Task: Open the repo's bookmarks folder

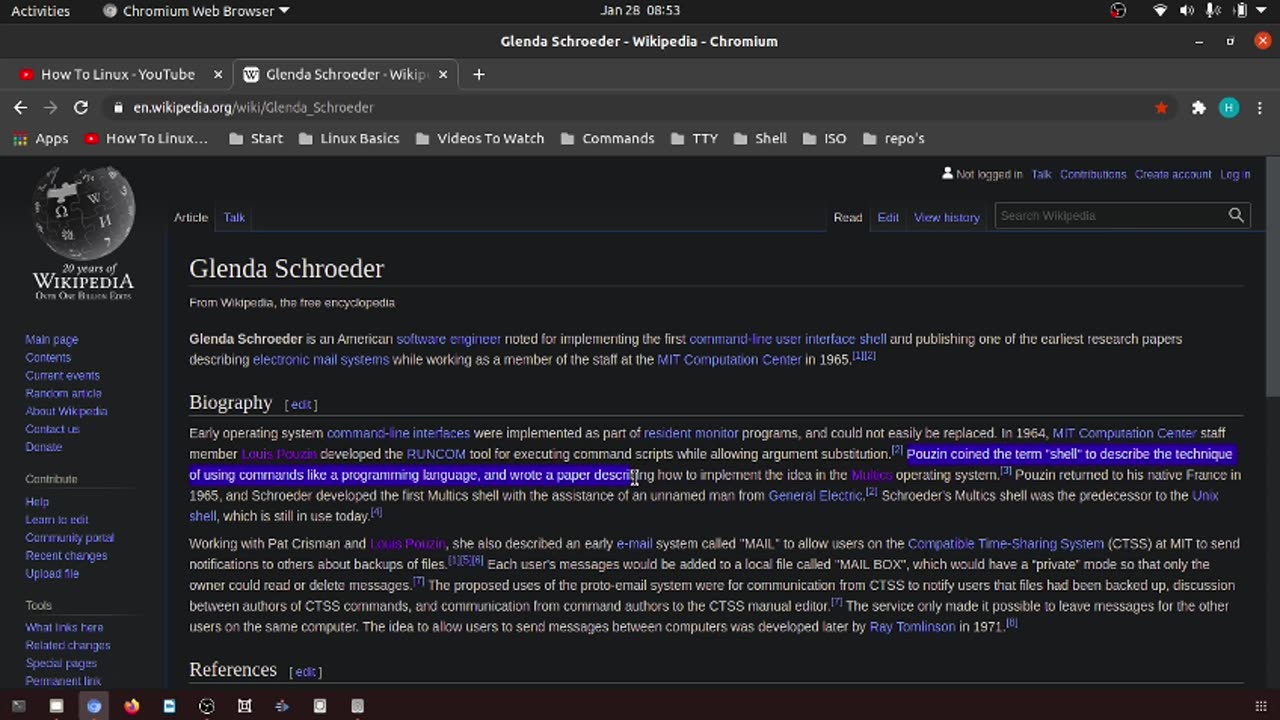Action: click(893, 138)
